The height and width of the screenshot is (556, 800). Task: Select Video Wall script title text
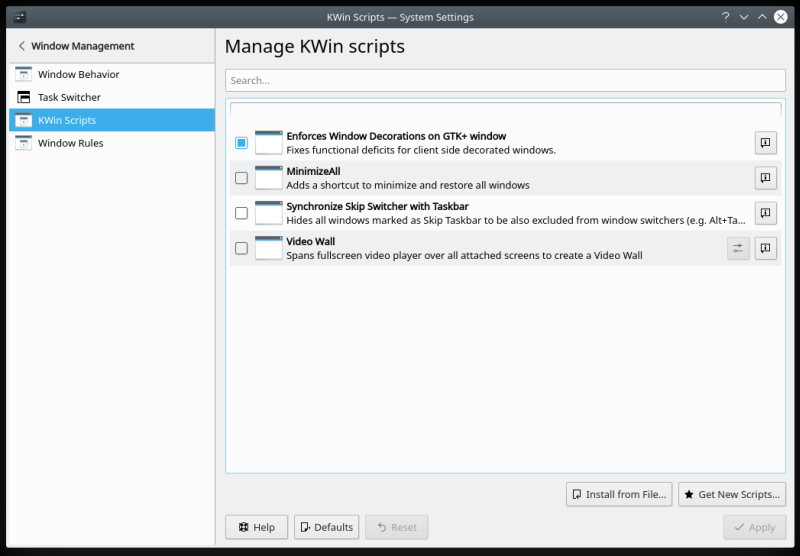[x=311, y=242]
